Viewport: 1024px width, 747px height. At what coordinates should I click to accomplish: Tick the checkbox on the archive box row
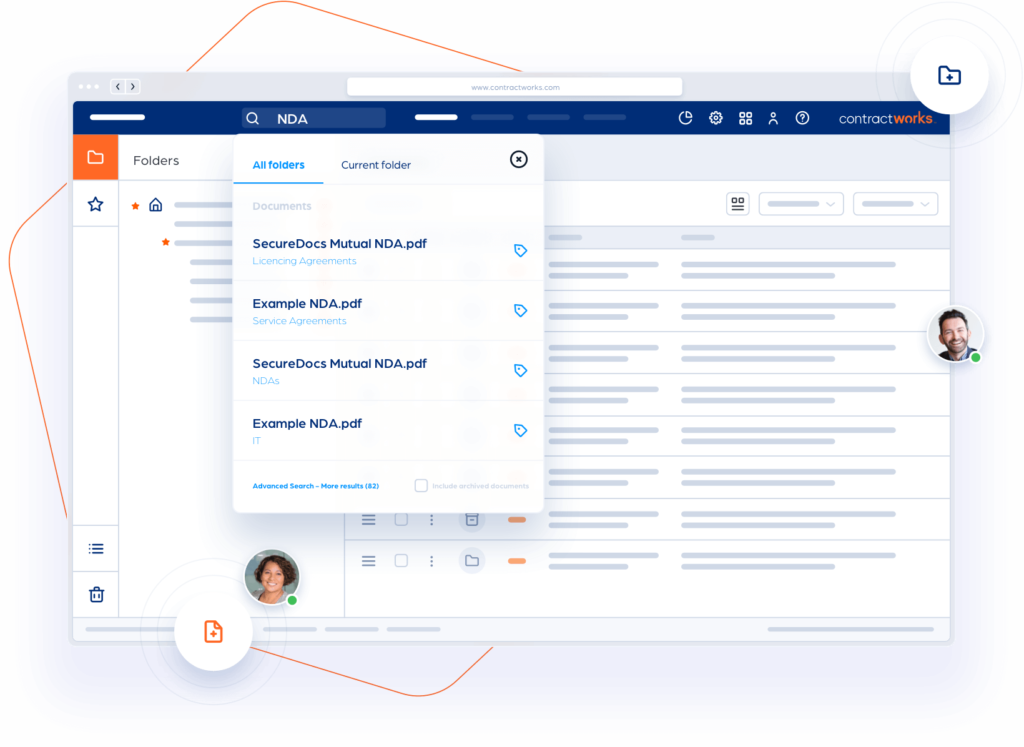[401, 519]
